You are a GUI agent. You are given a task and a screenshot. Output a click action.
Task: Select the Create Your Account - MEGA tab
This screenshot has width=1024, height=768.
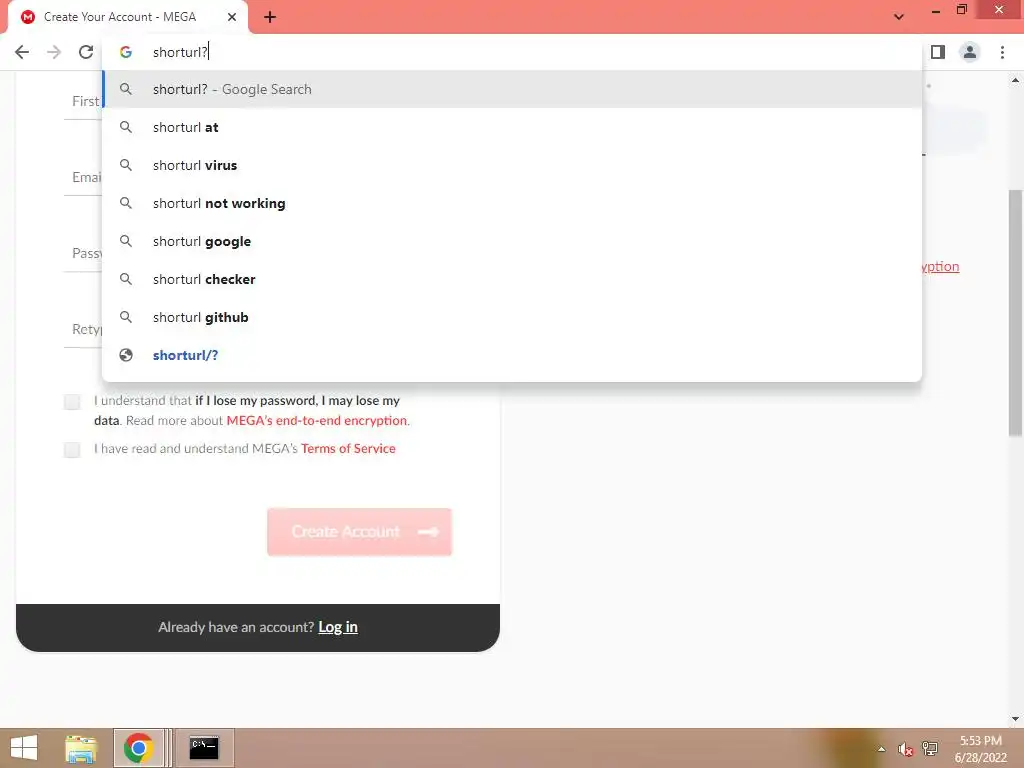coord(128,17)
